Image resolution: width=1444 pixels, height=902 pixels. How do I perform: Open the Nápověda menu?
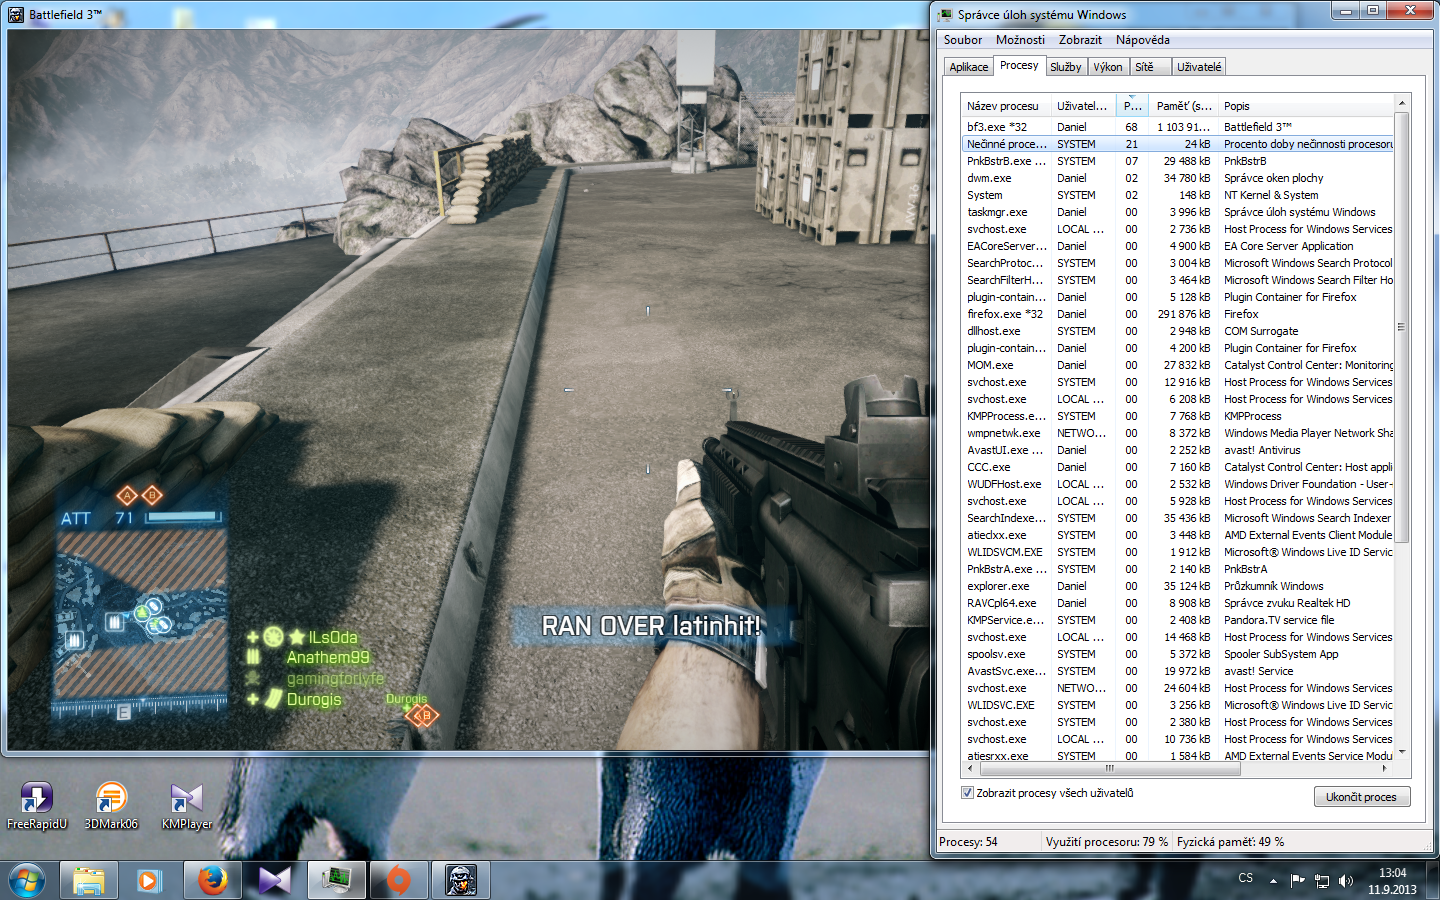1142,40
